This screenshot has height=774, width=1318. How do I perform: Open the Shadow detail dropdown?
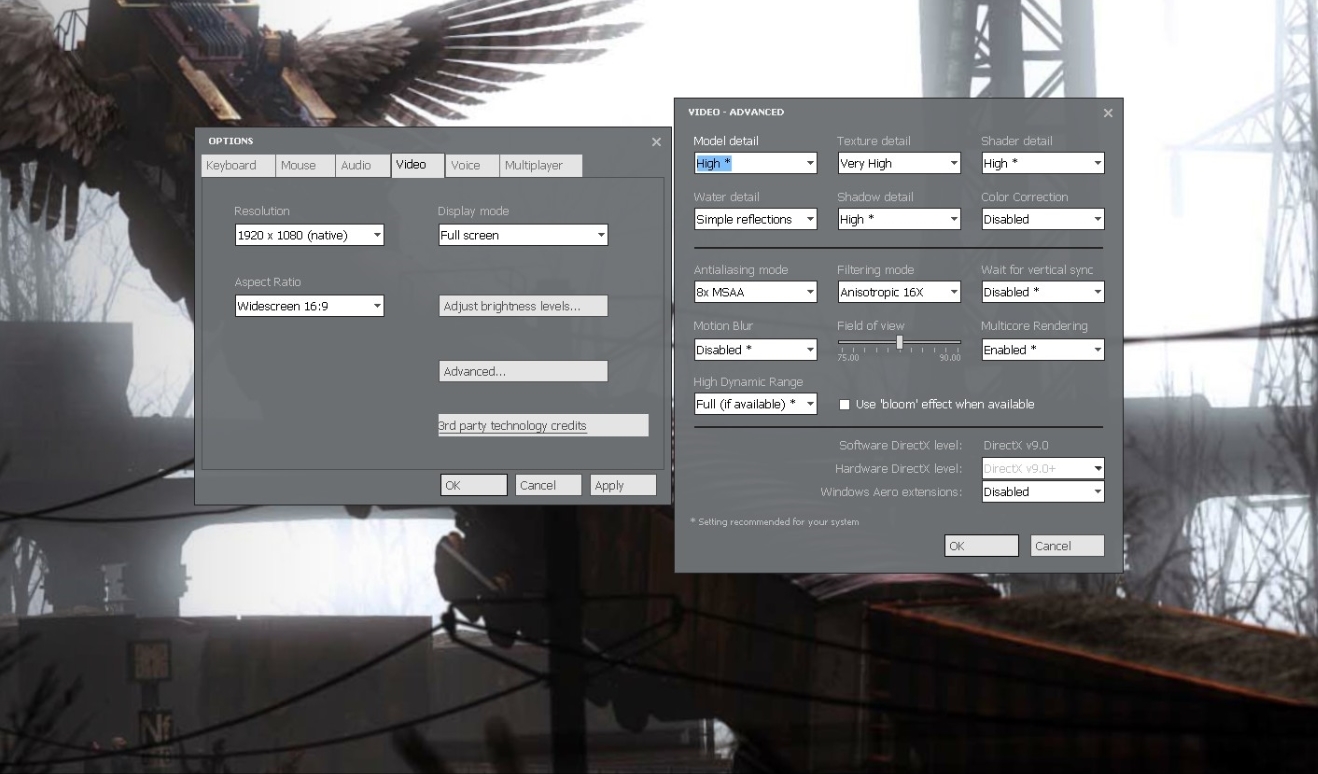899,219
